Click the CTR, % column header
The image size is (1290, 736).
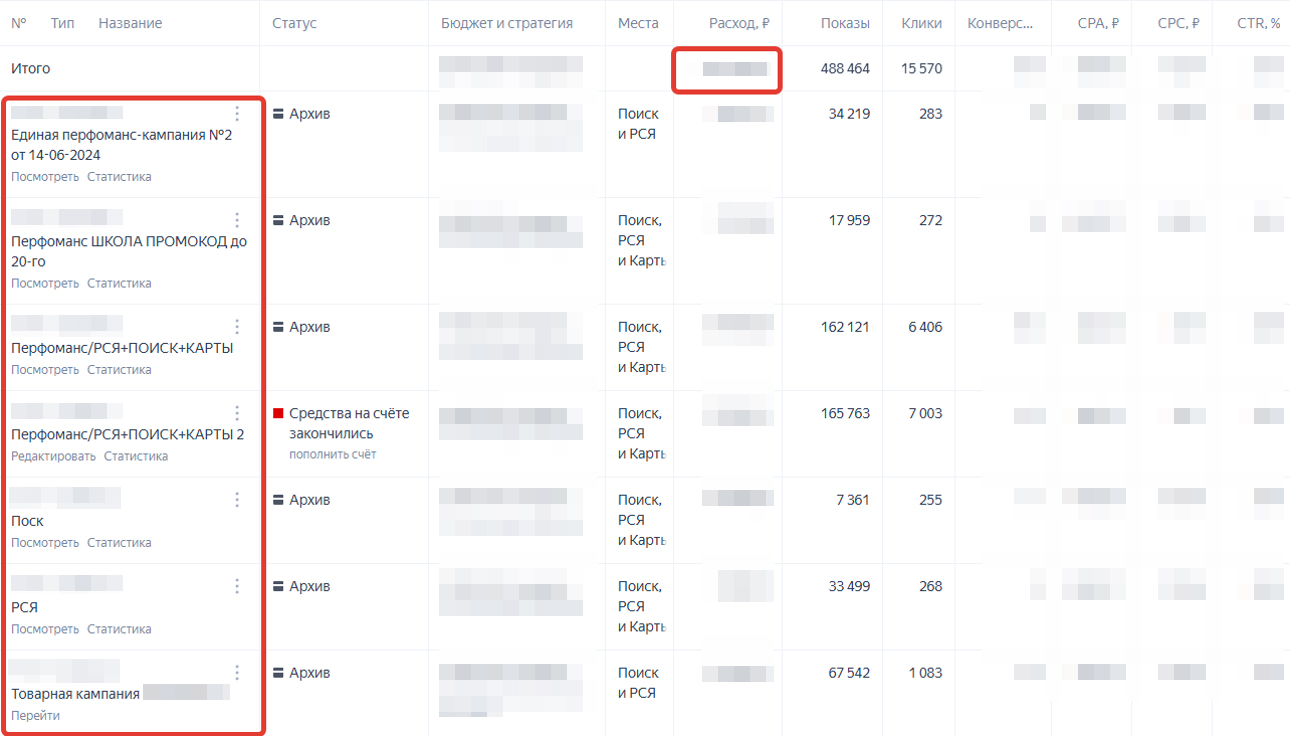point(1258,23)
